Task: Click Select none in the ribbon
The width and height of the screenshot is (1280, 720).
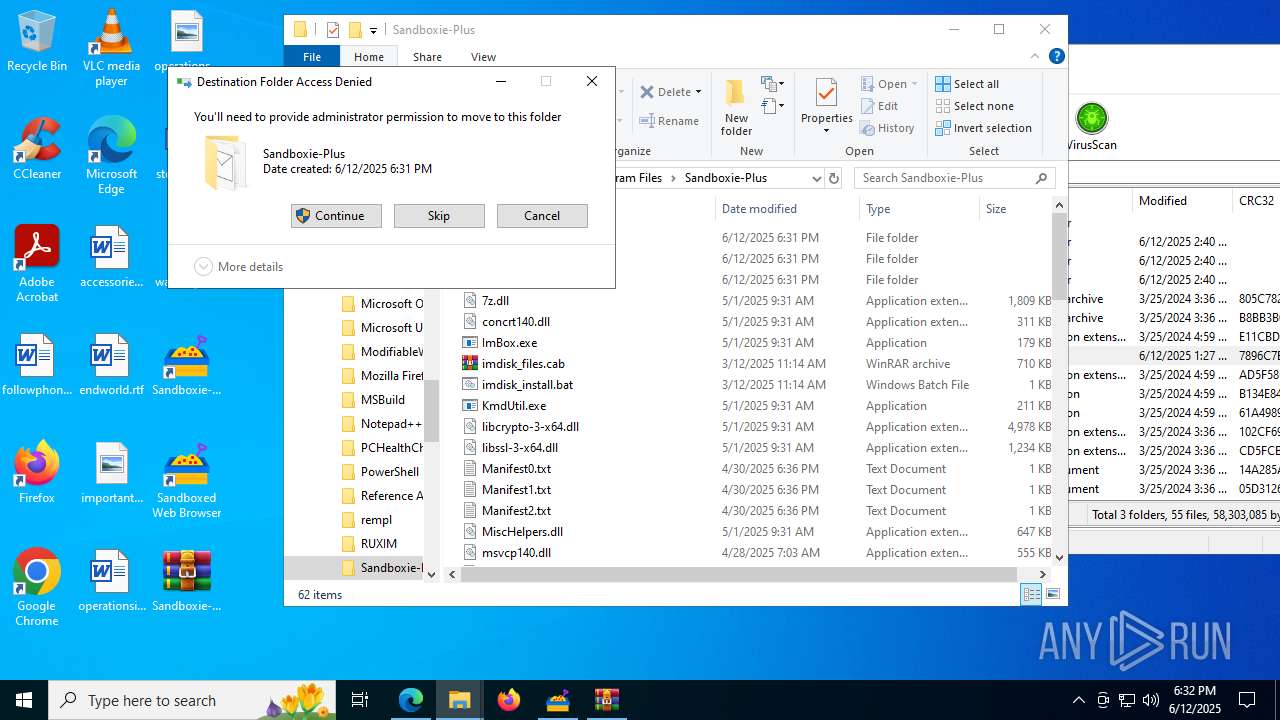Action: (x=974, y=106)
